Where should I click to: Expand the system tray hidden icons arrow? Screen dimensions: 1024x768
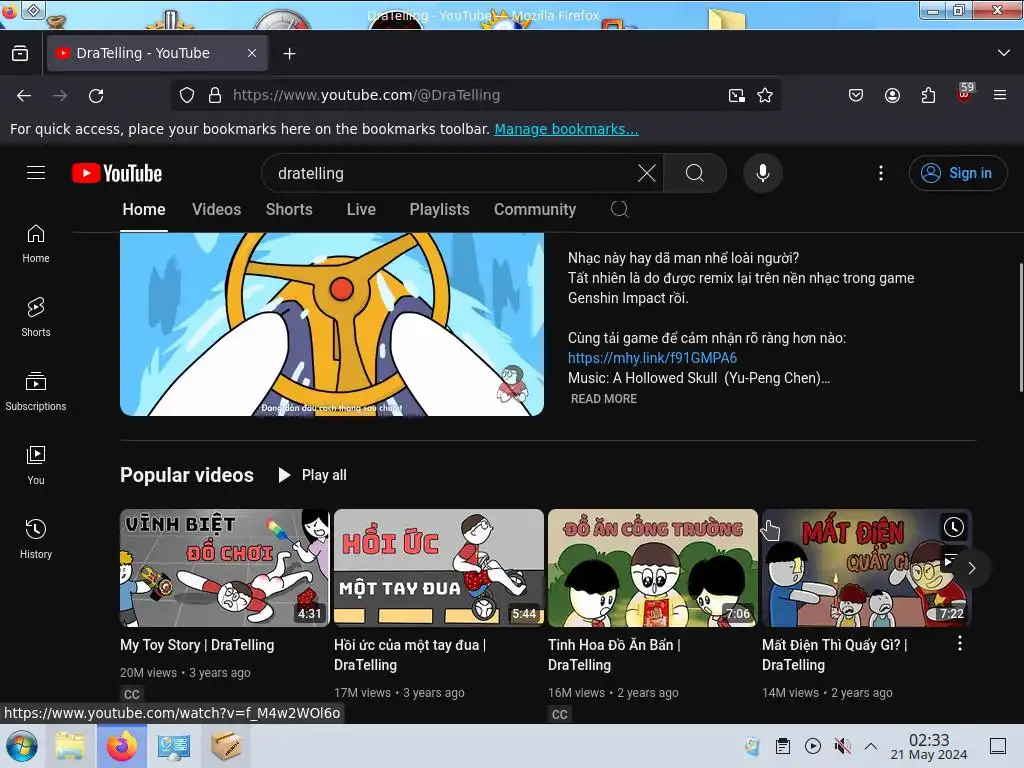tap(871, 746)
